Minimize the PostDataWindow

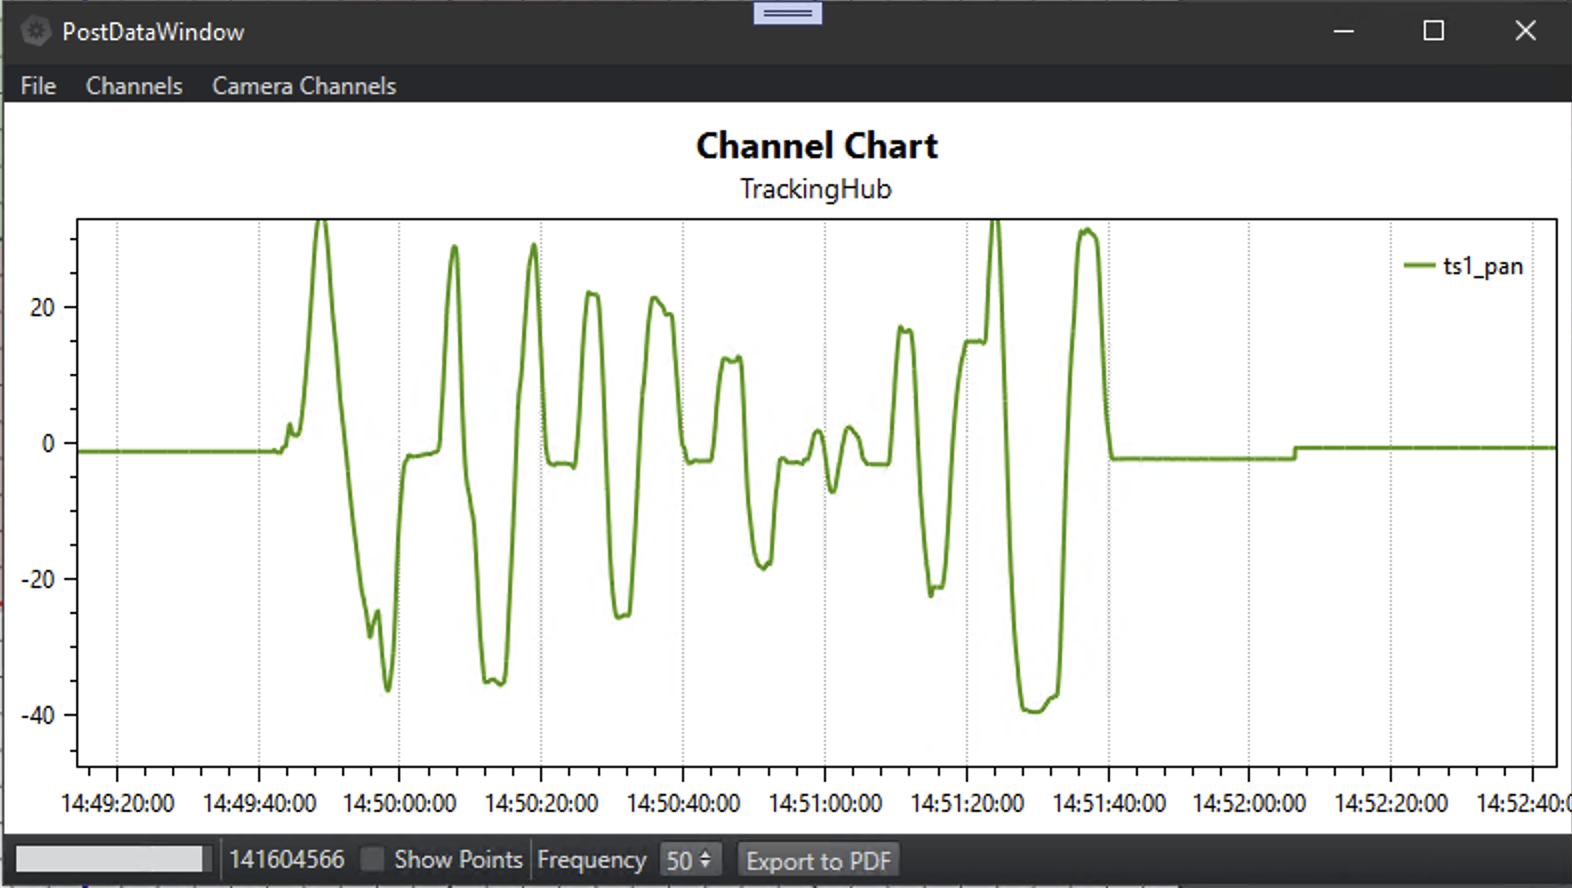pyautogui.click(x=1343, y=31)
